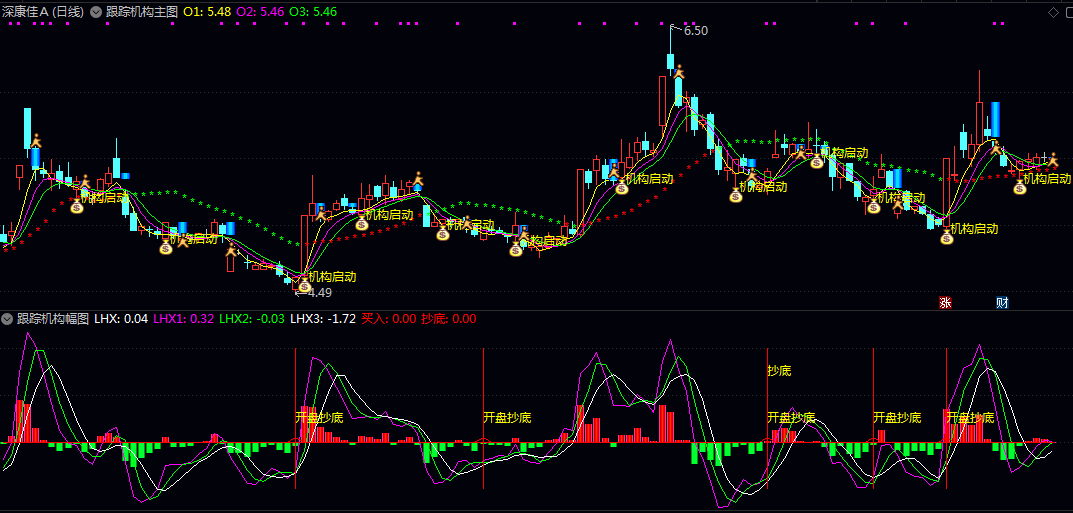Click the running man icon near 6.50 peak

(679, 72)
